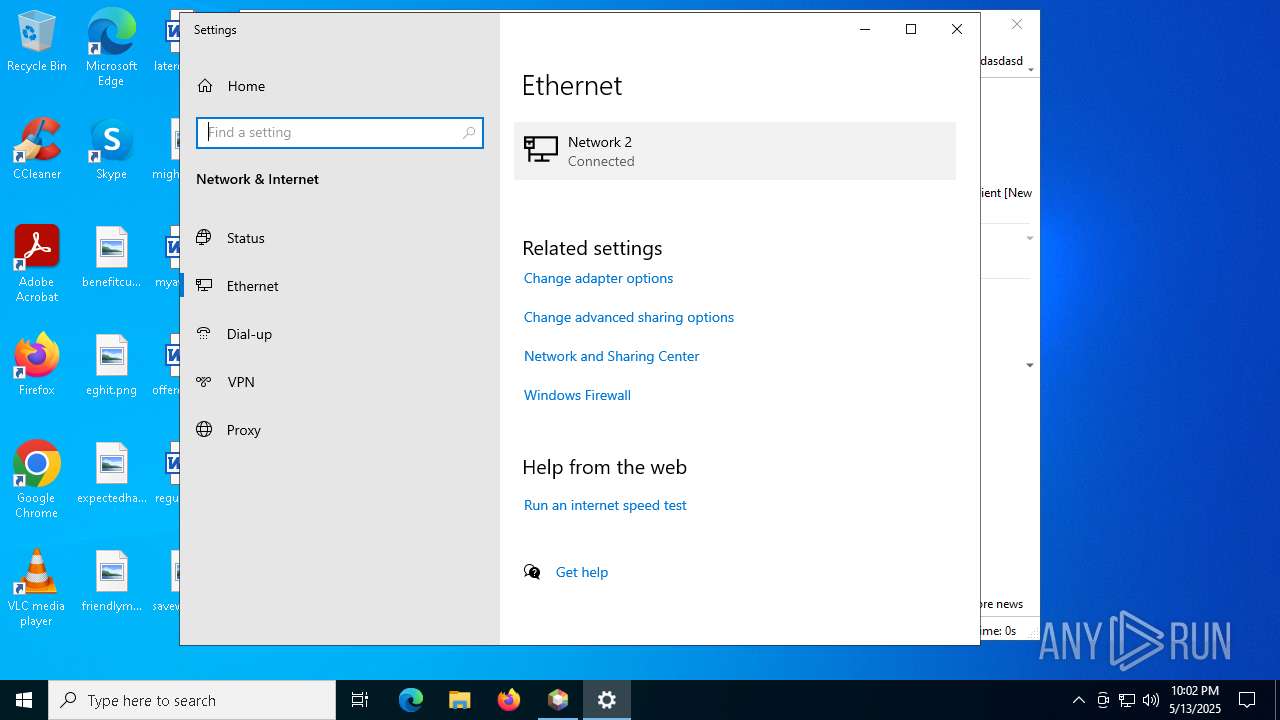Open CCleaner desktop shortcut

tap(37, 150)
